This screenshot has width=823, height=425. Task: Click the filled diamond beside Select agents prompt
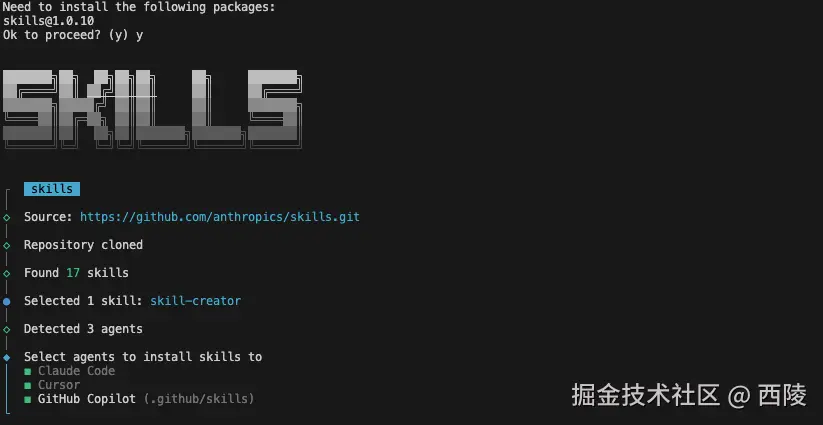pos(6,357)
